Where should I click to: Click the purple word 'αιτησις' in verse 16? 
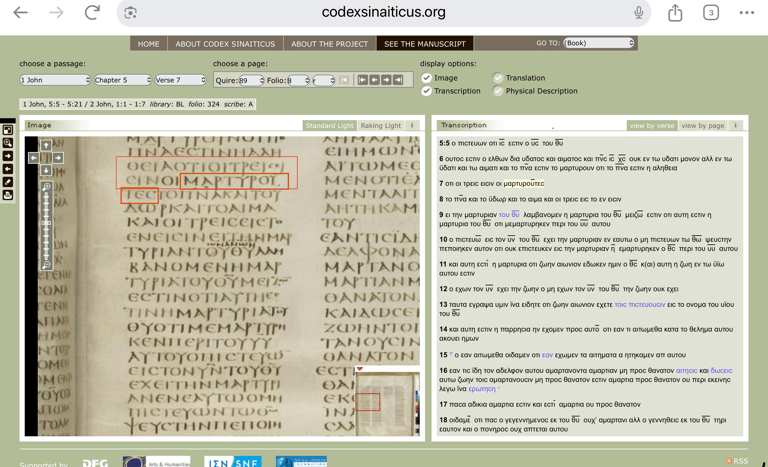(x=686, y=370)
